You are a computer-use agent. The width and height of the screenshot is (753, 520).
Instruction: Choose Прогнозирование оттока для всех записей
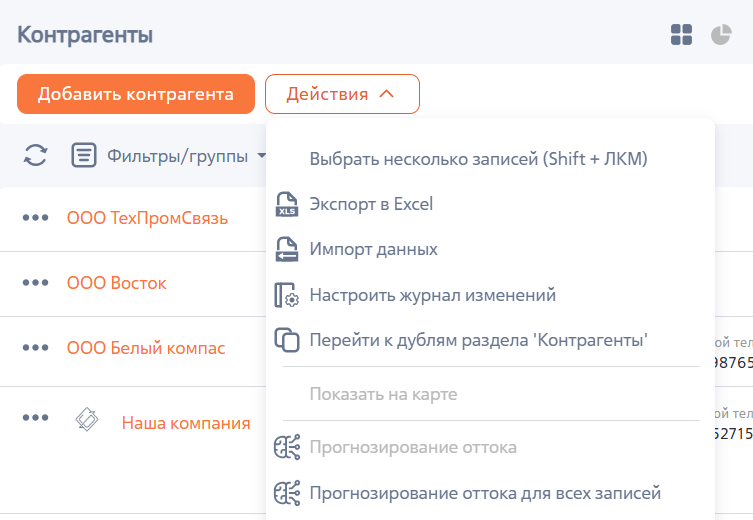click(485, 493)
